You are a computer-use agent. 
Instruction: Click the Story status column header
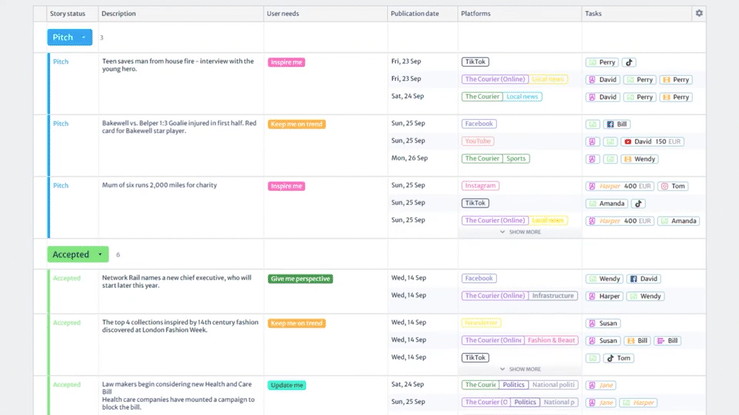point(68,14)
